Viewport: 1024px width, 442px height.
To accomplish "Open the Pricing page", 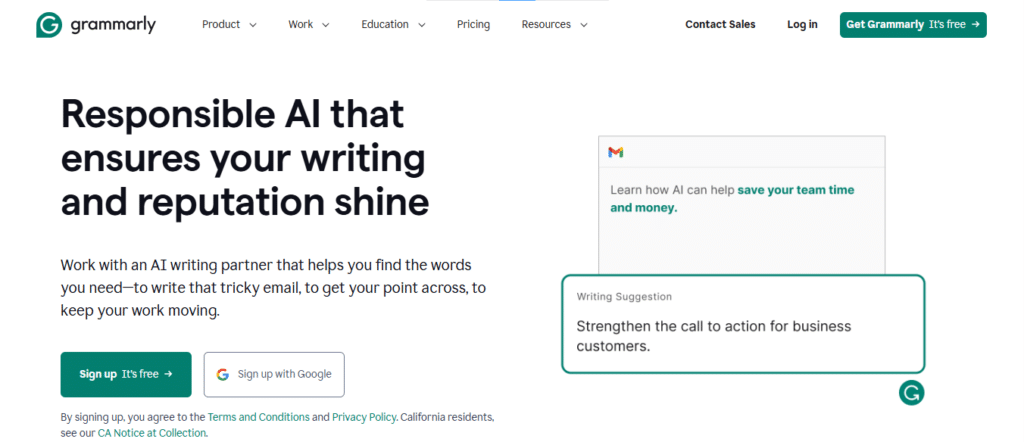I will 473,25.
